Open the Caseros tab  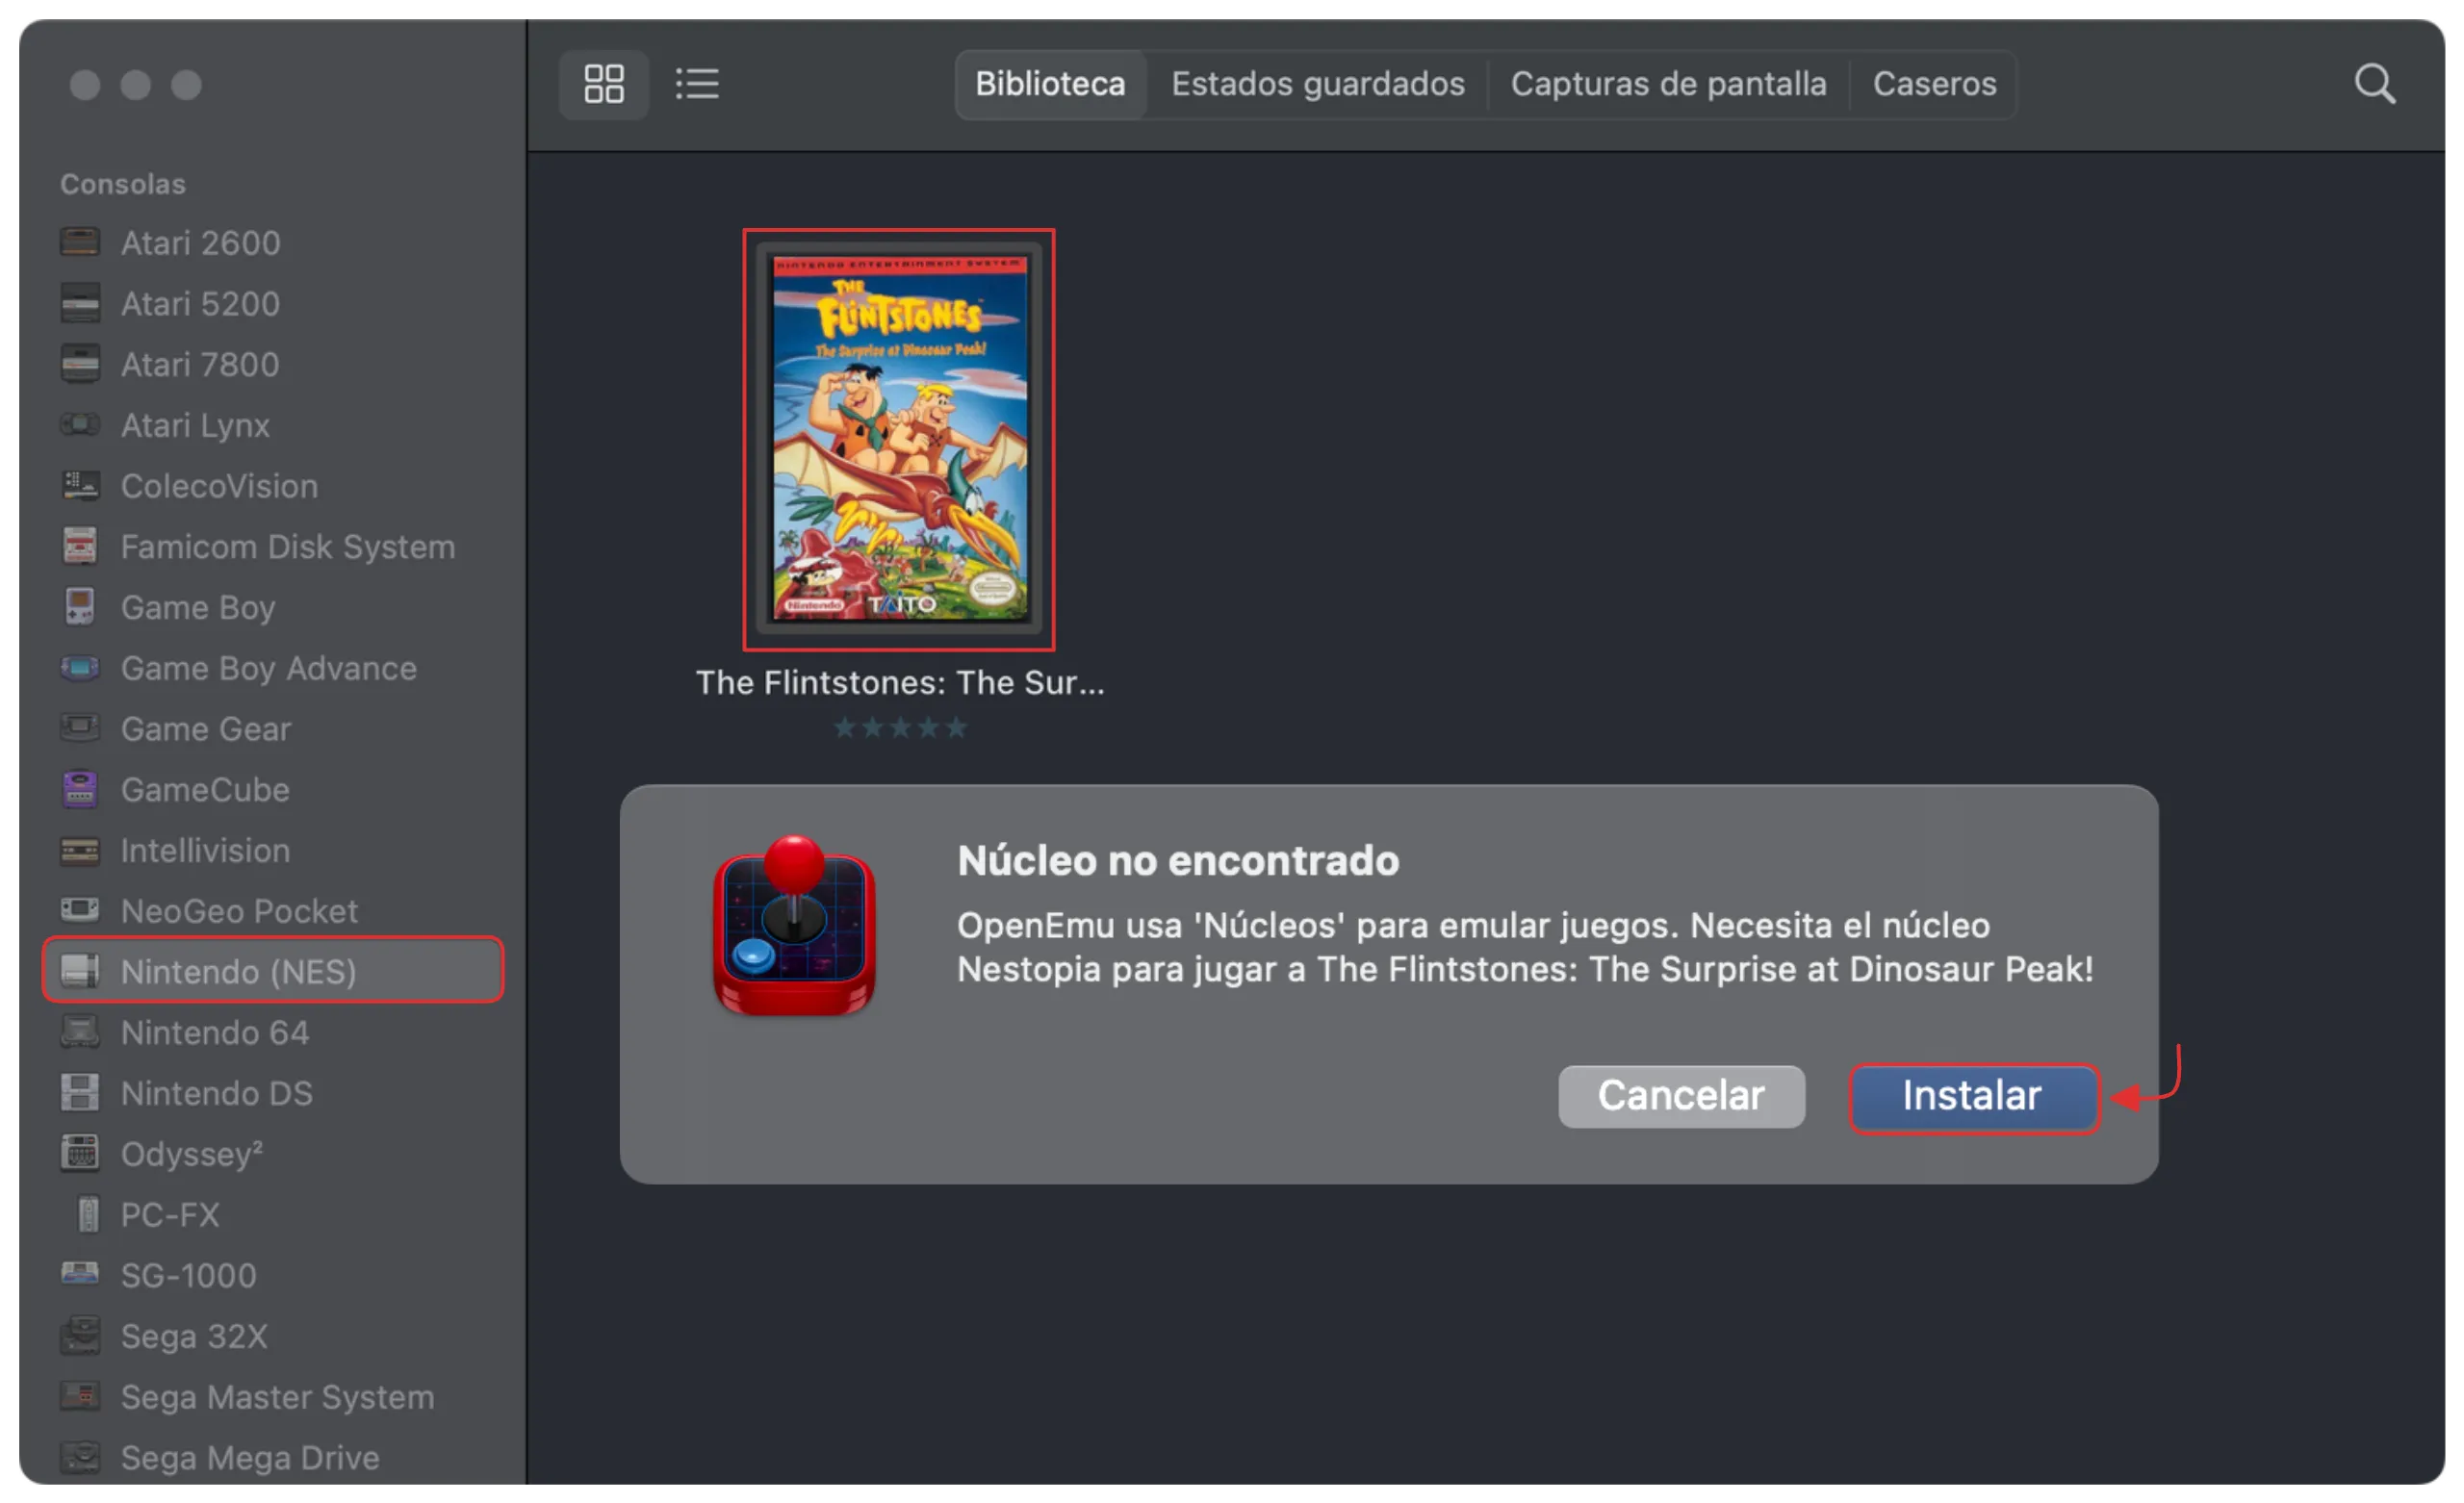tap(1934, 84)
